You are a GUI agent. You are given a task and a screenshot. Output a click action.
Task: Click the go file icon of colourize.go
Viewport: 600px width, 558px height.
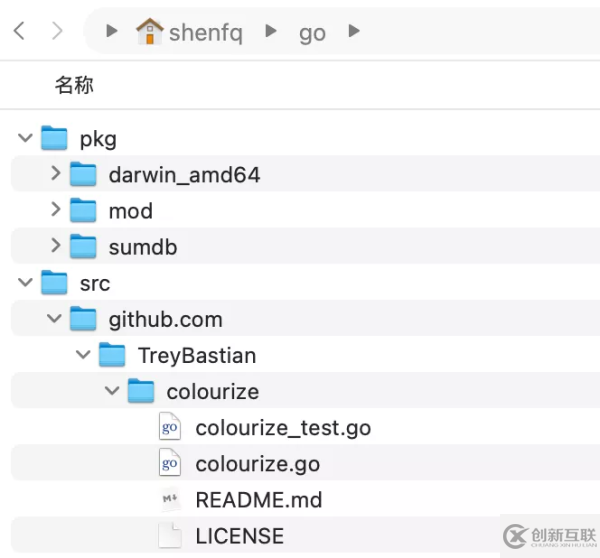point(170,462)
